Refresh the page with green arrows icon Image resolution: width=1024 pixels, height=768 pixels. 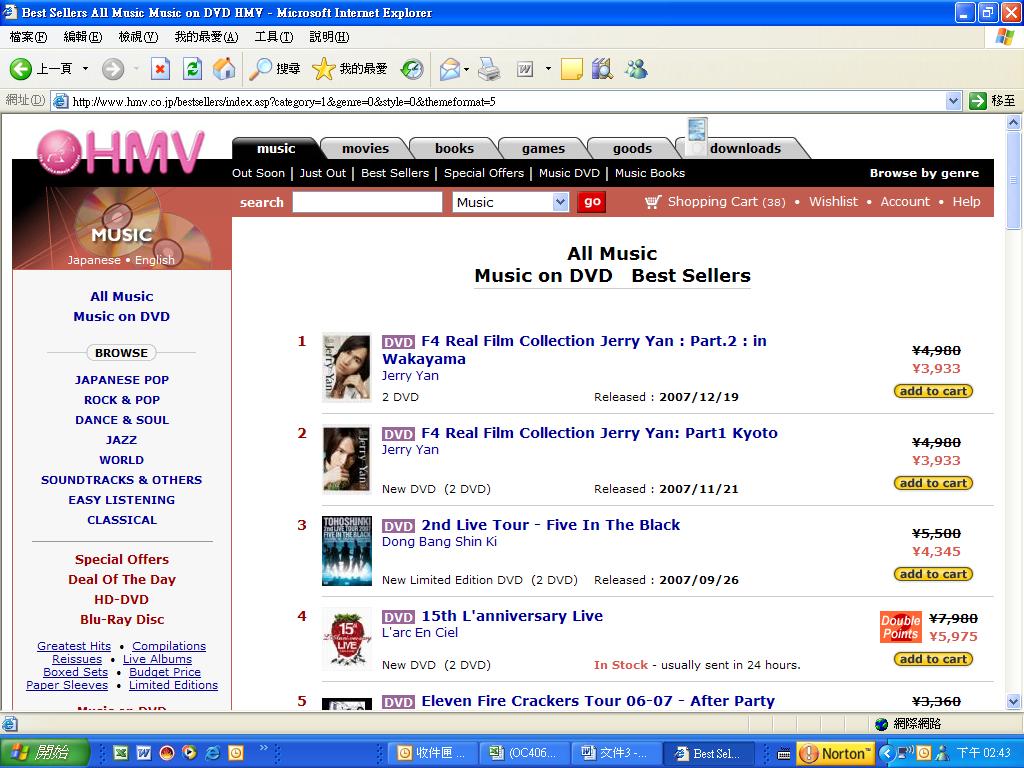(193, 69)
